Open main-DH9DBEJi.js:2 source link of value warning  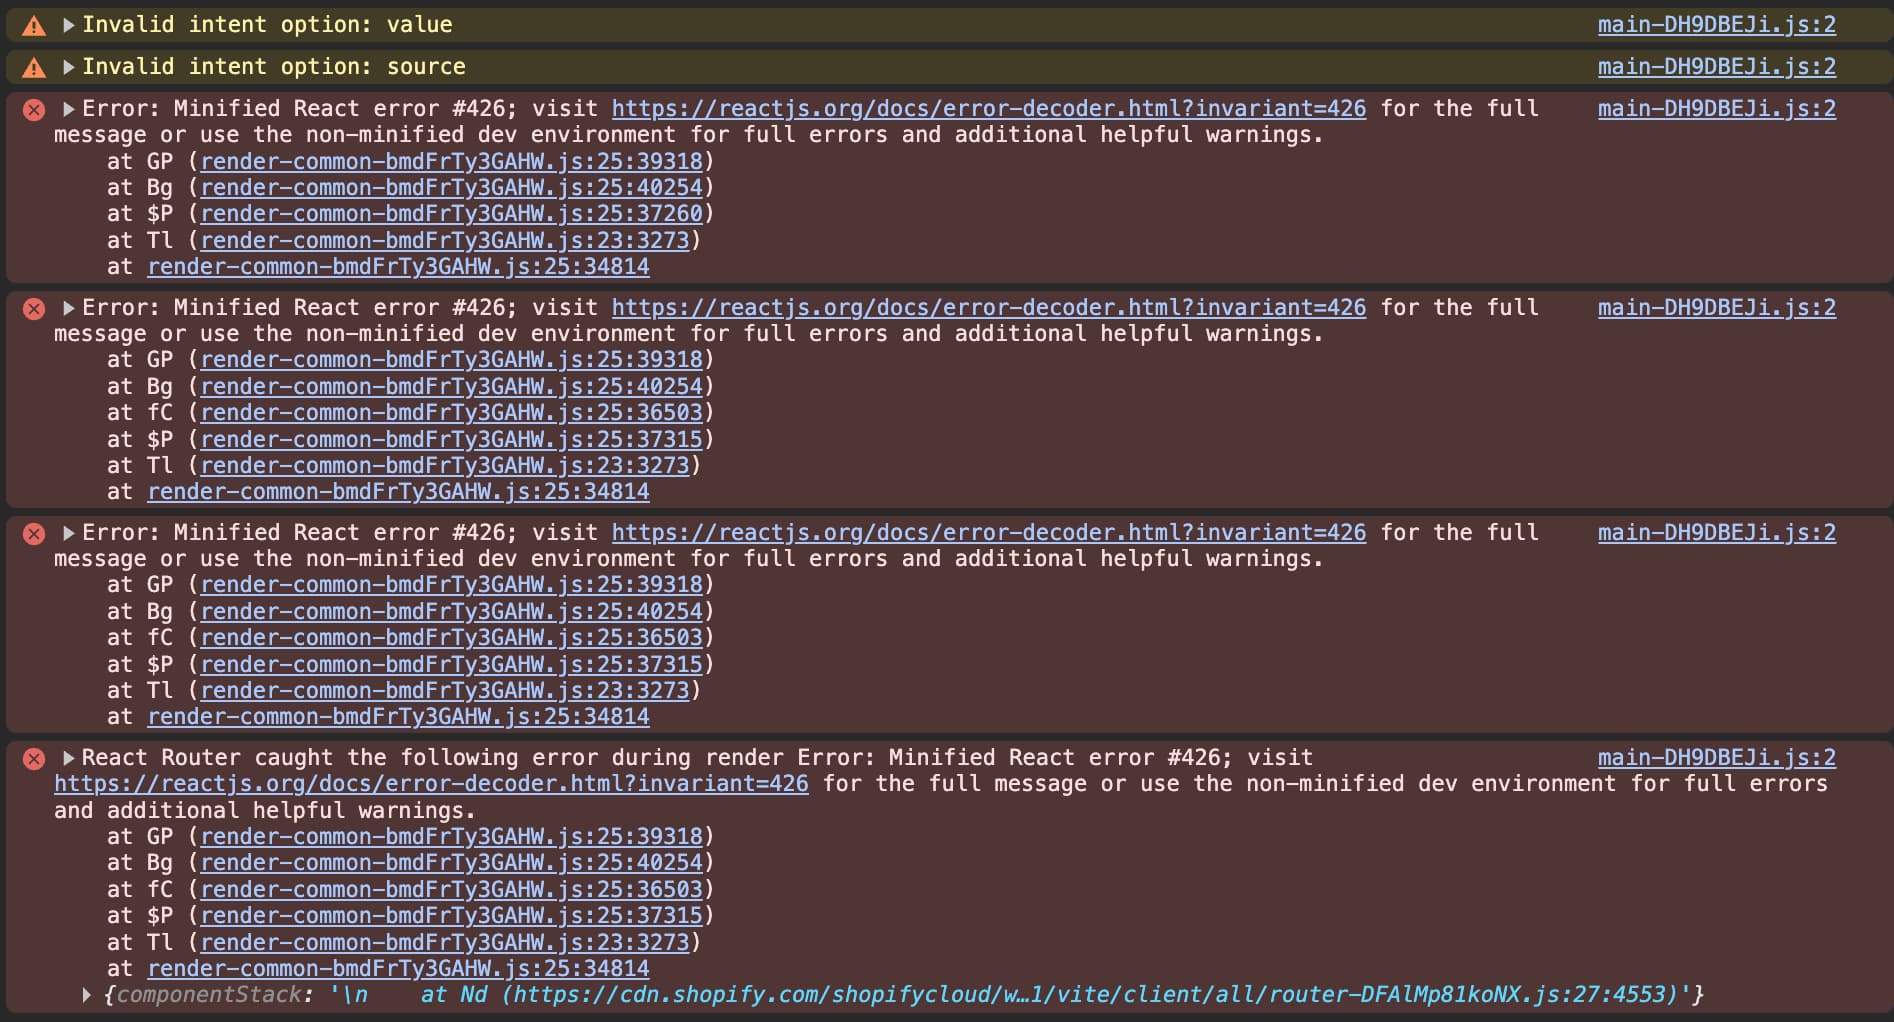pyautogui.click(x=1717, y=25)
